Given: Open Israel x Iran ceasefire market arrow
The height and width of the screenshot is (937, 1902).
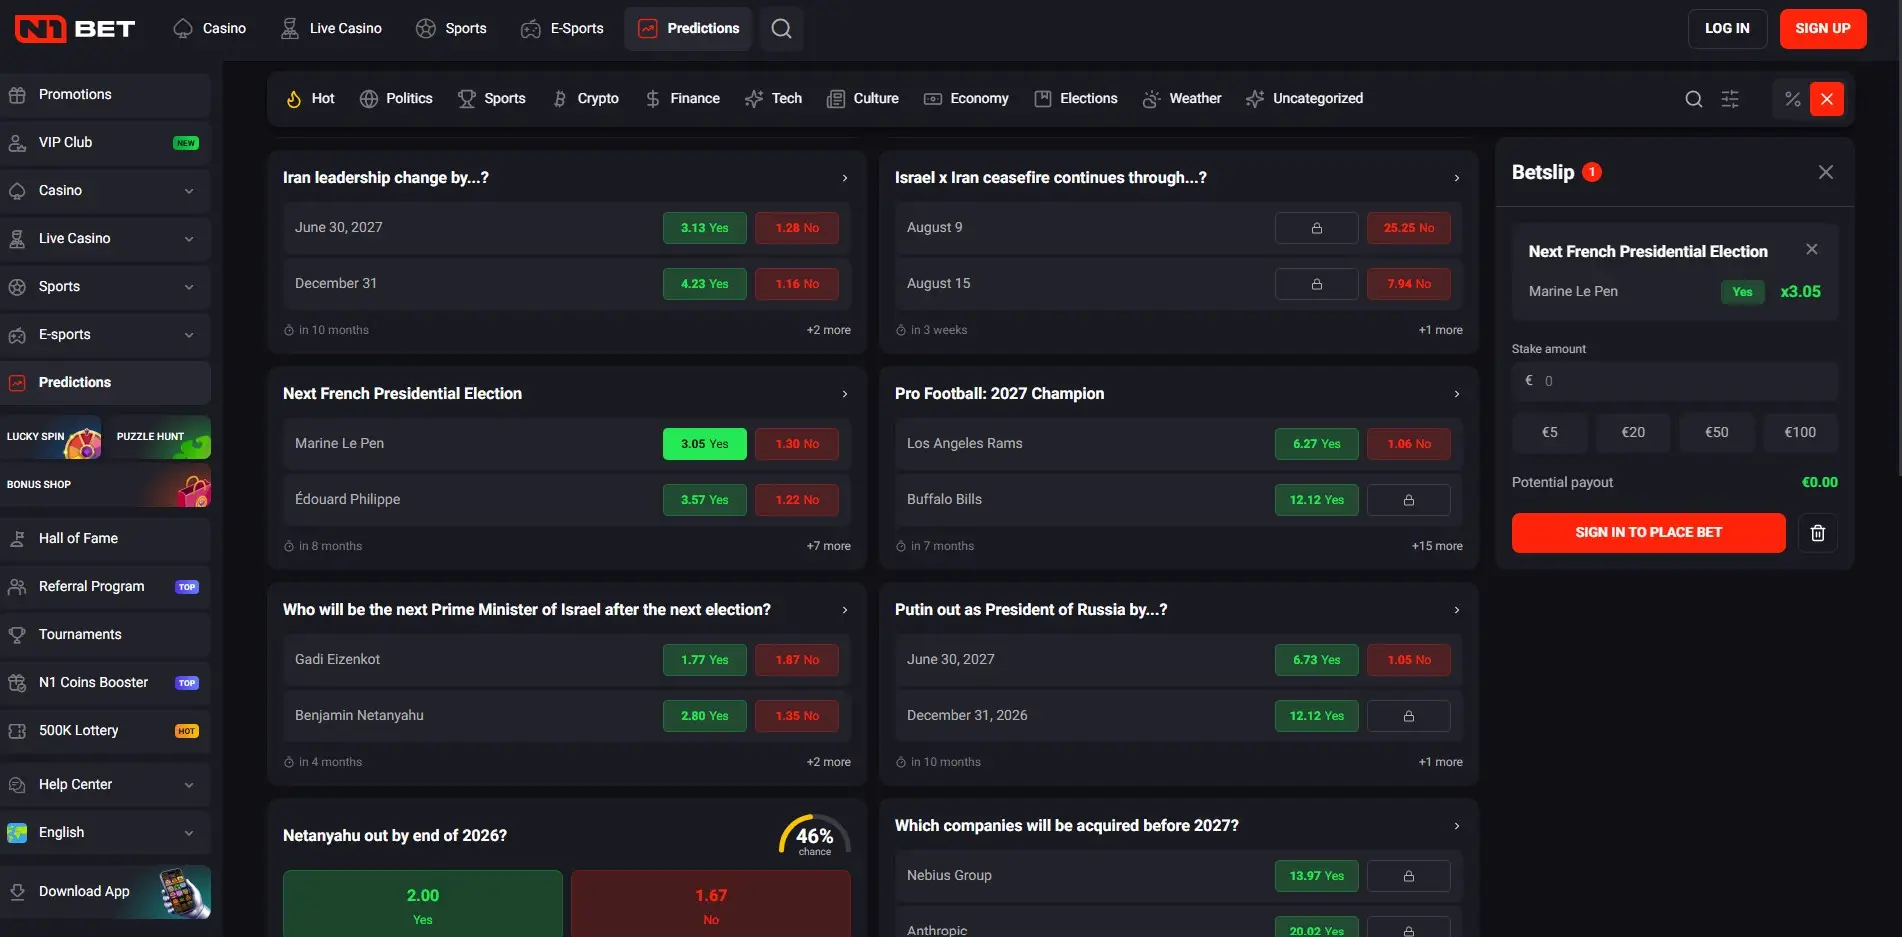Looking at the screenshot, I should click(x=1457, y=178).
